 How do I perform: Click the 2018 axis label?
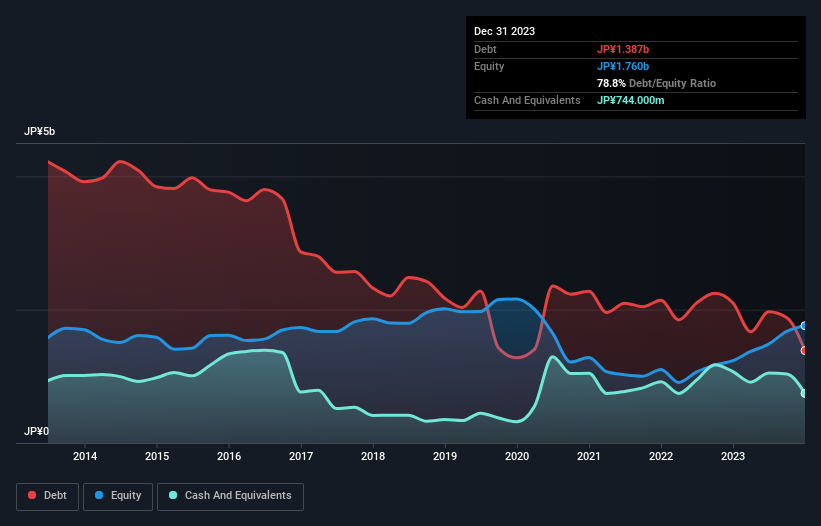(373, 456)
